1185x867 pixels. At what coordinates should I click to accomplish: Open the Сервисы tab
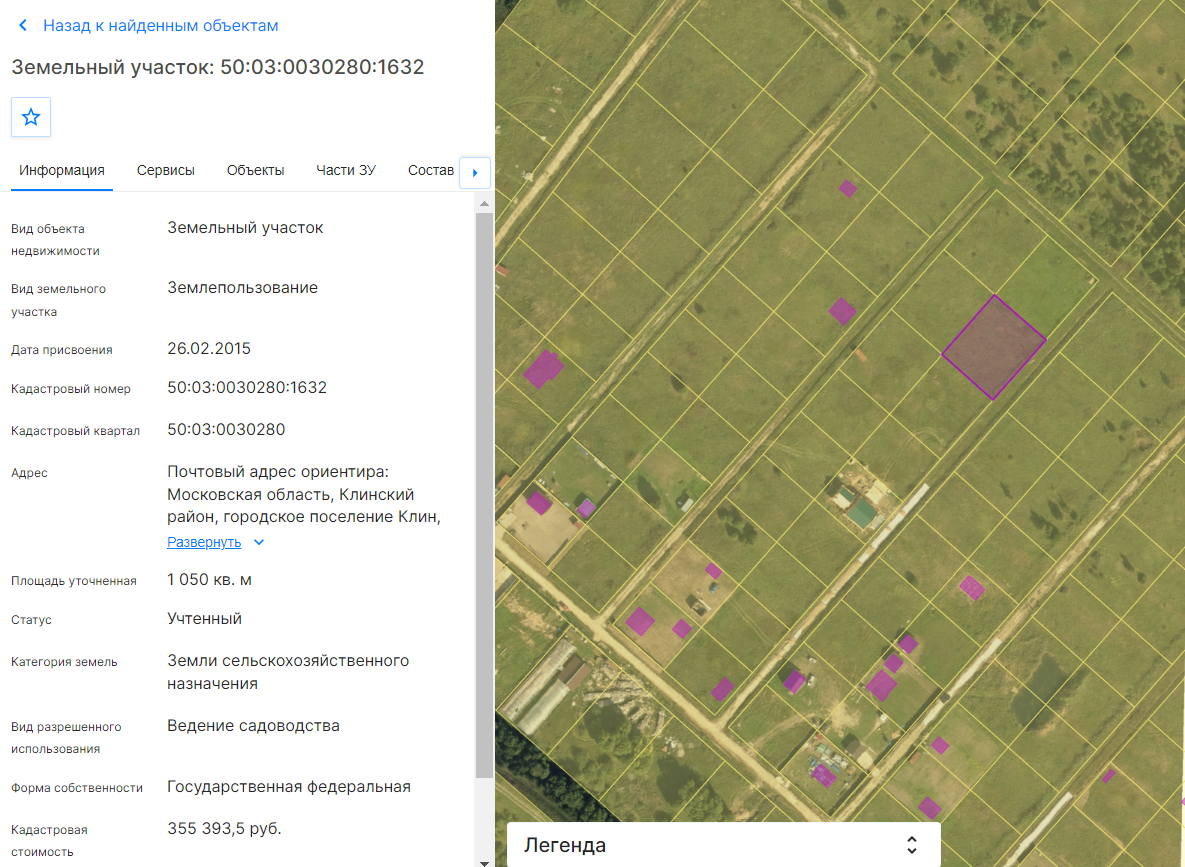[166, 170]
